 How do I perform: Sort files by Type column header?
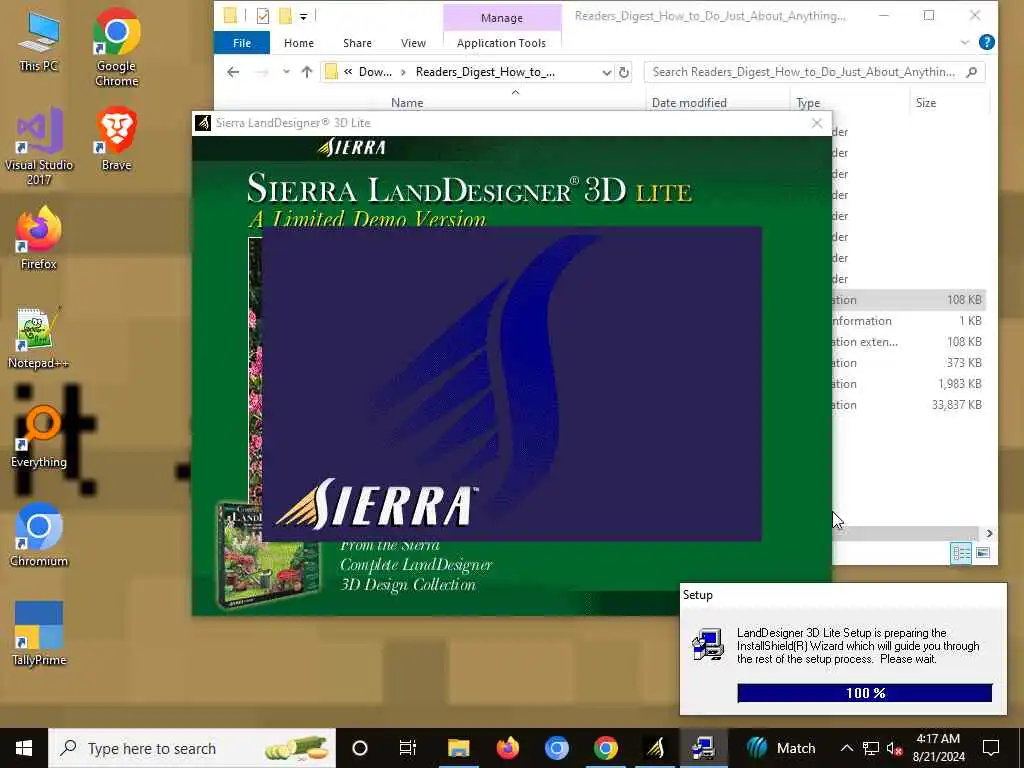tap(808, 103)
